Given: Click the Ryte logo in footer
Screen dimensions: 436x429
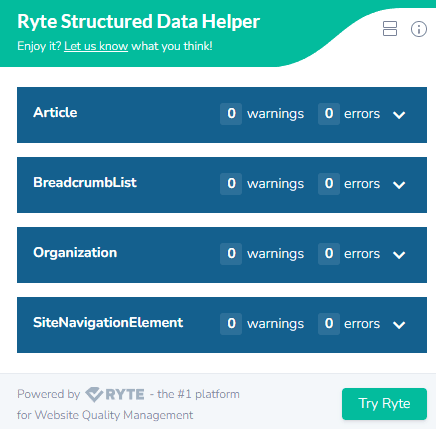Looking at the screenshot, I should (115, 394).
